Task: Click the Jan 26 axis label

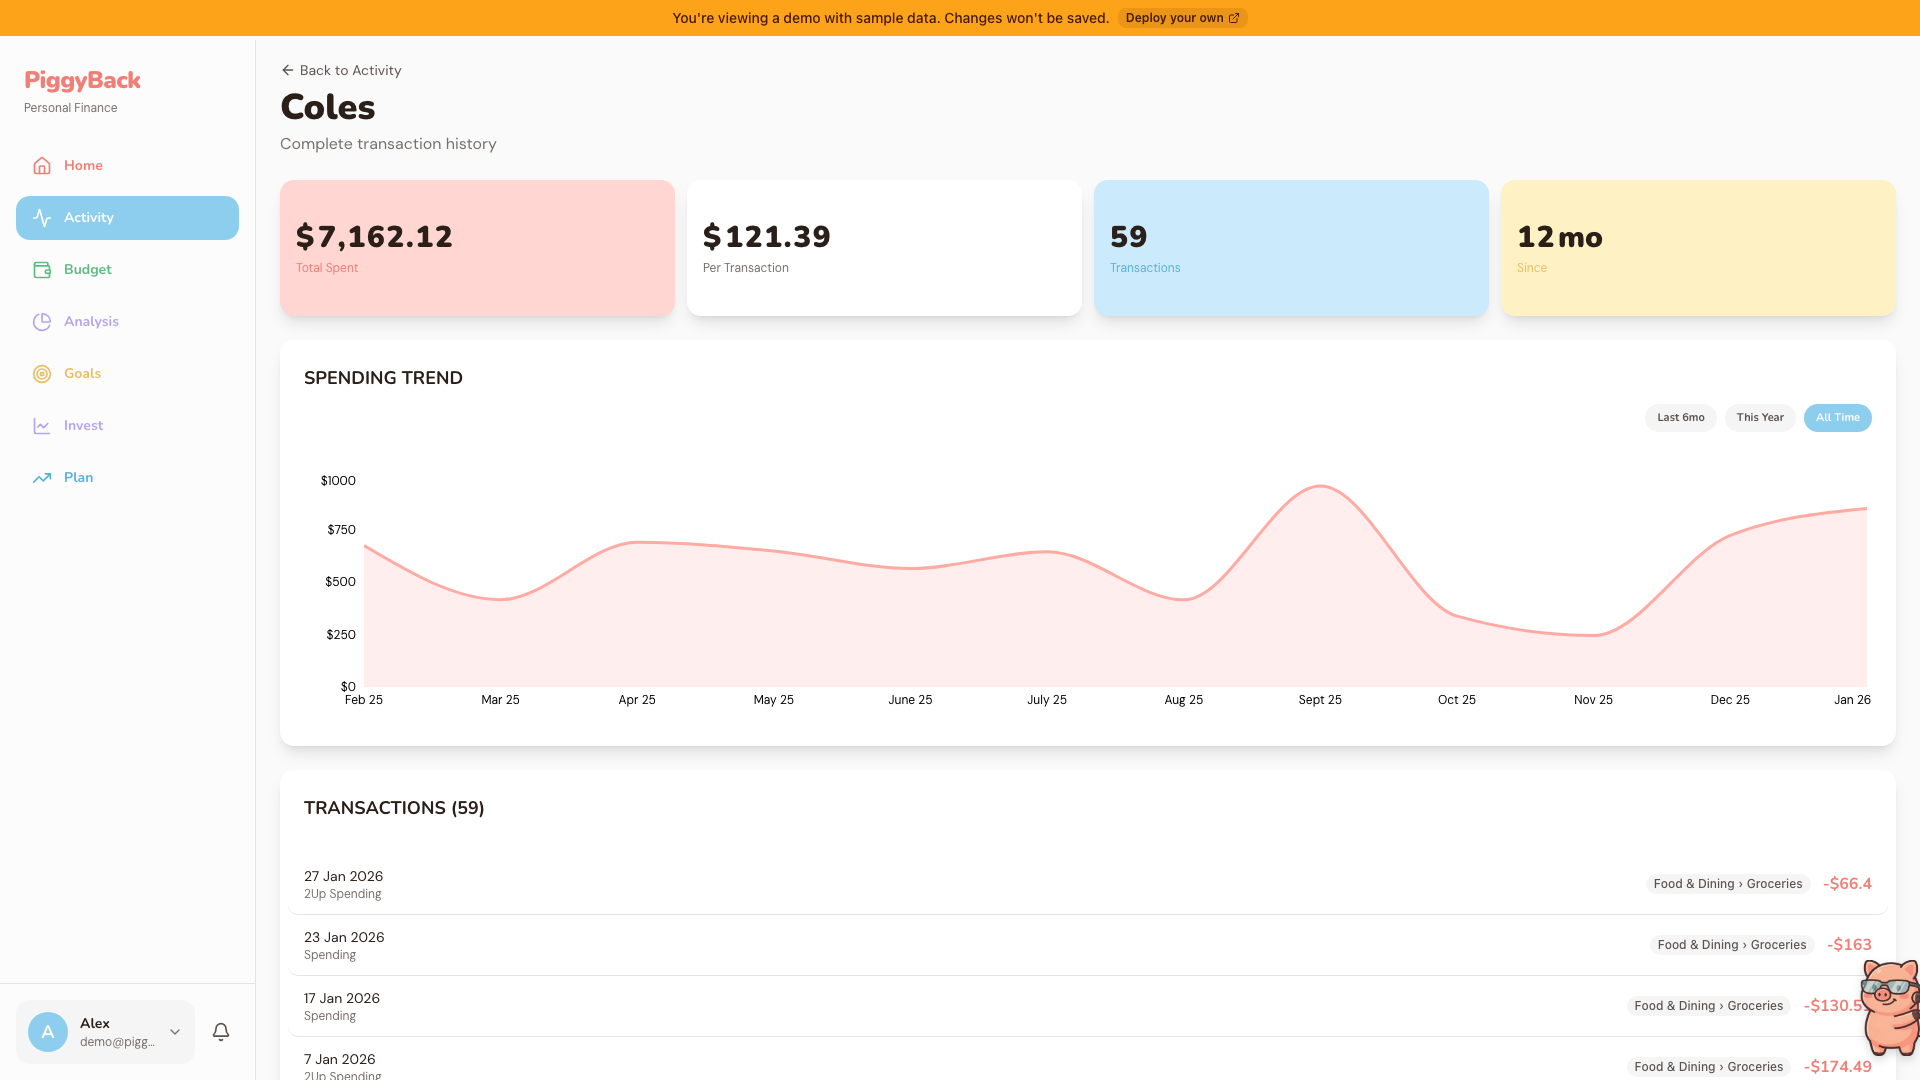Action: click(x=1852, y=700)
